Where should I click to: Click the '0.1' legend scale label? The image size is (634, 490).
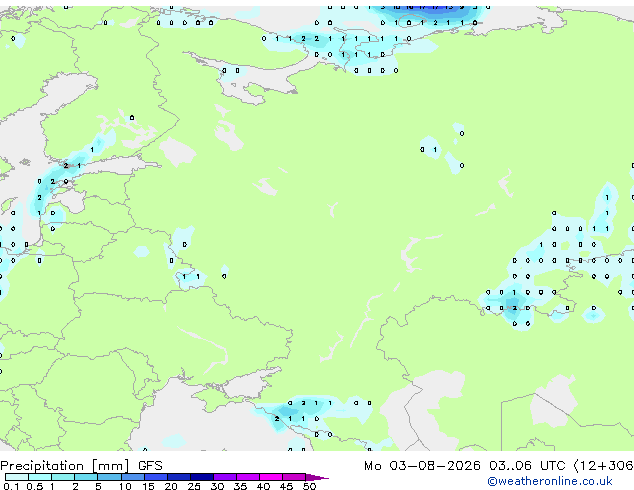point(11,486)
